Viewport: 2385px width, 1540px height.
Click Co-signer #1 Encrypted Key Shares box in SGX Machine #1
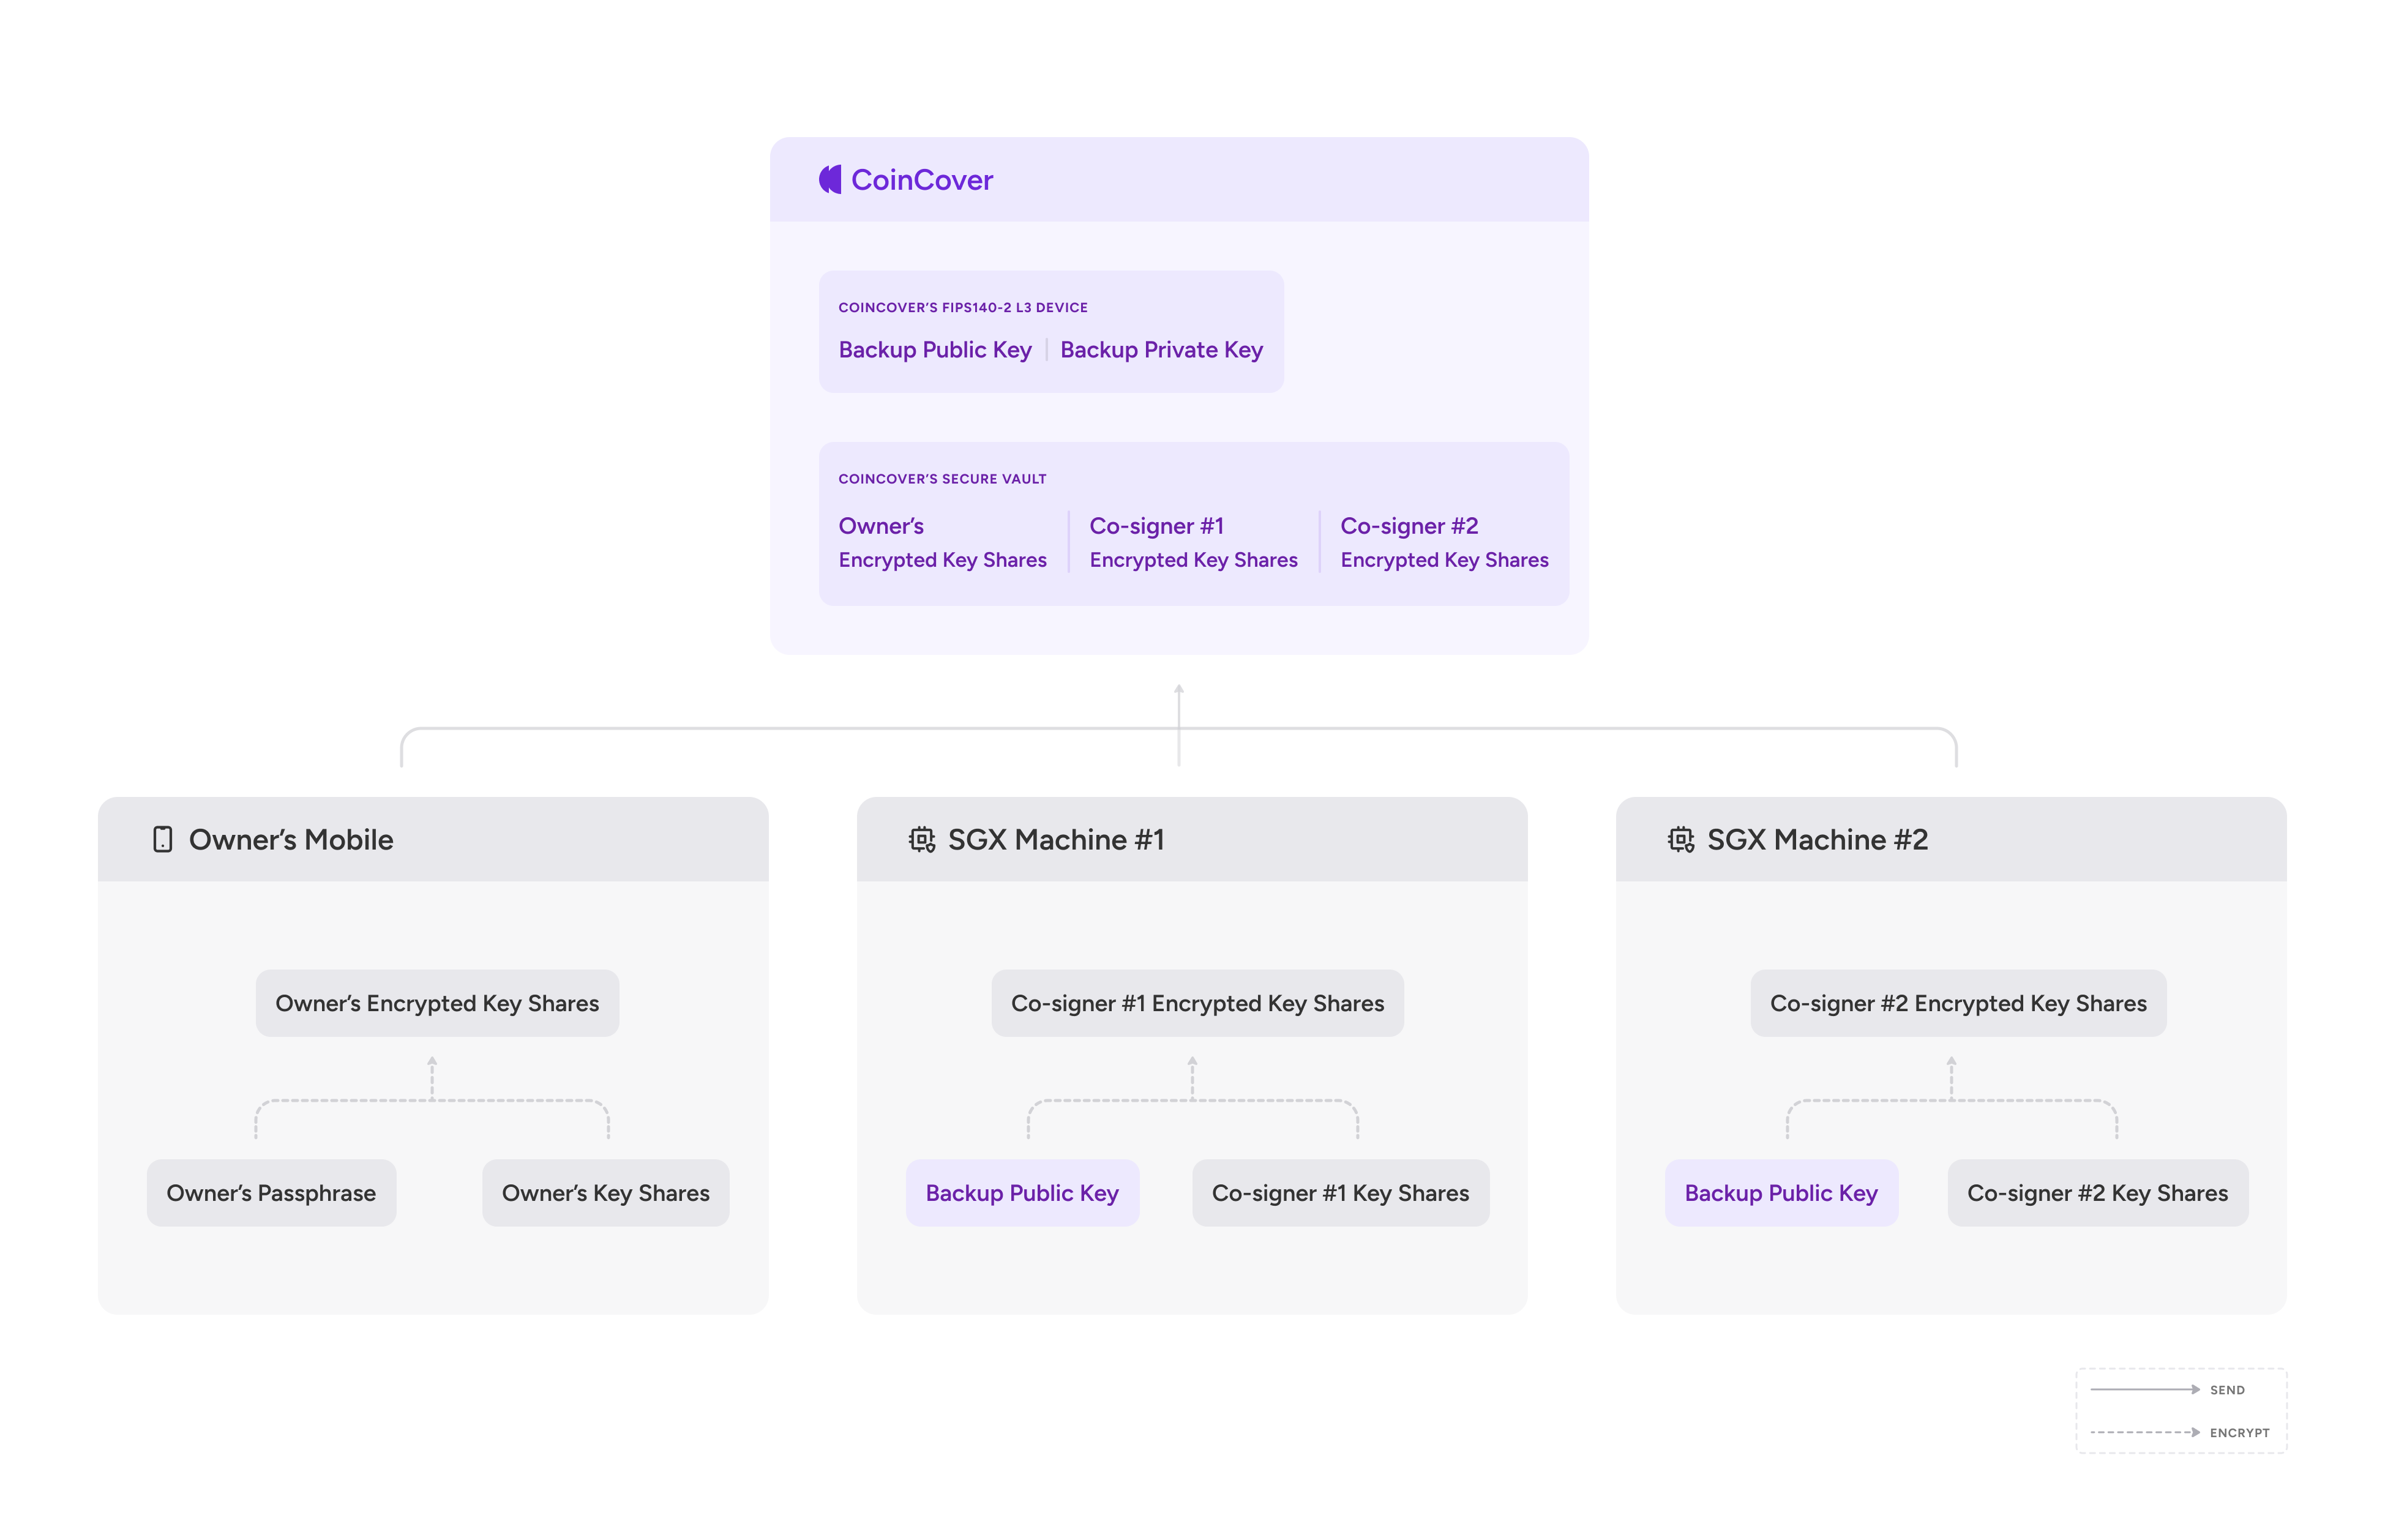1197,1003
